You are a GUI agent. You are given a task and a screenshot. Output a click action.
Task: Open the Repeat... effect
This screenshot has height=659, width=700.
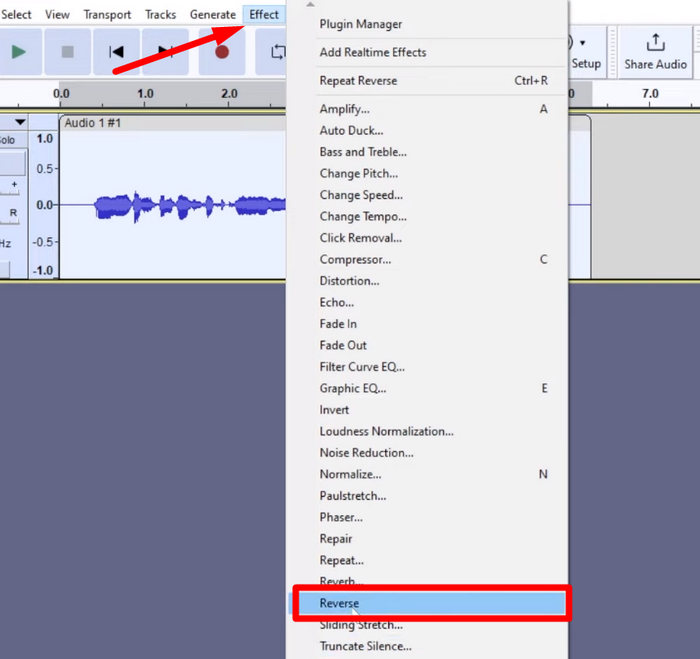pyautogui.click(x=427, y=560)
